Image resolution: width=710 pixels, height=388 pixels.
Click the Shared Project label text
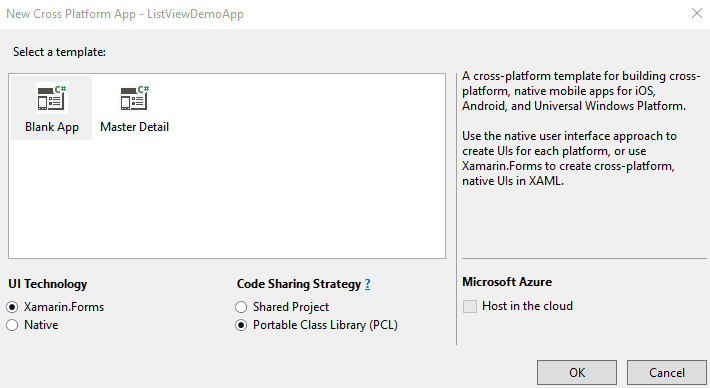291,307
